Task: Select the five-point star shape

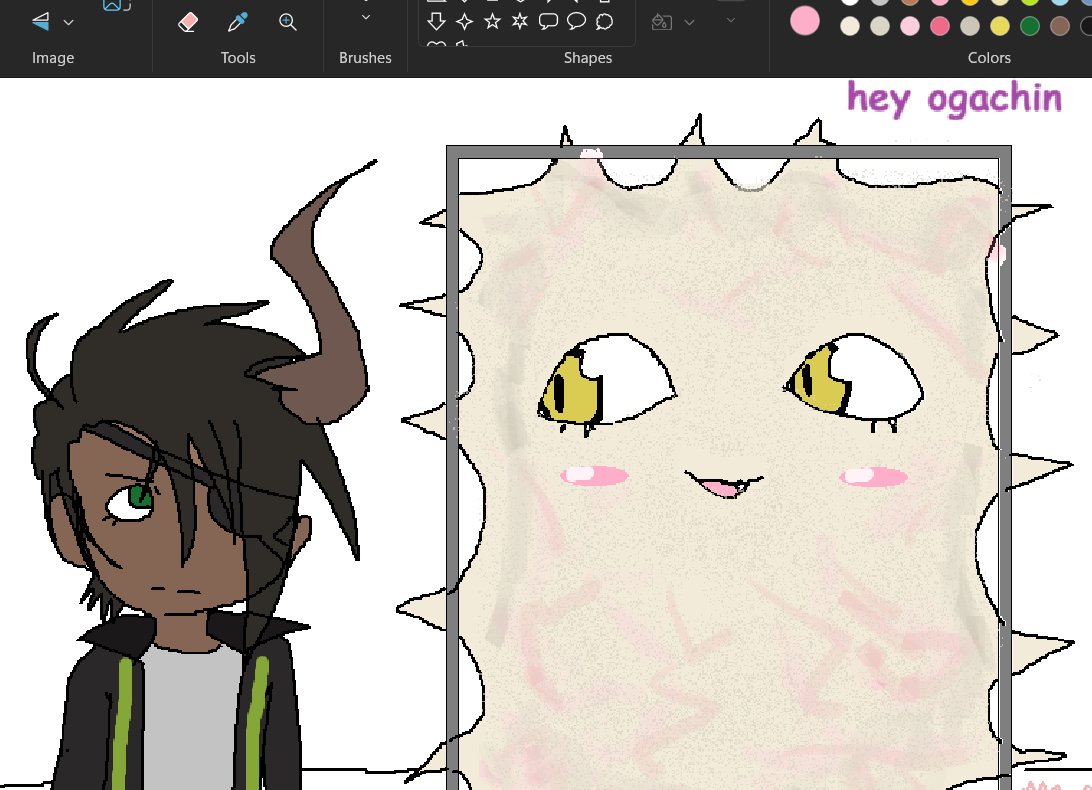Action: point(492,21)
